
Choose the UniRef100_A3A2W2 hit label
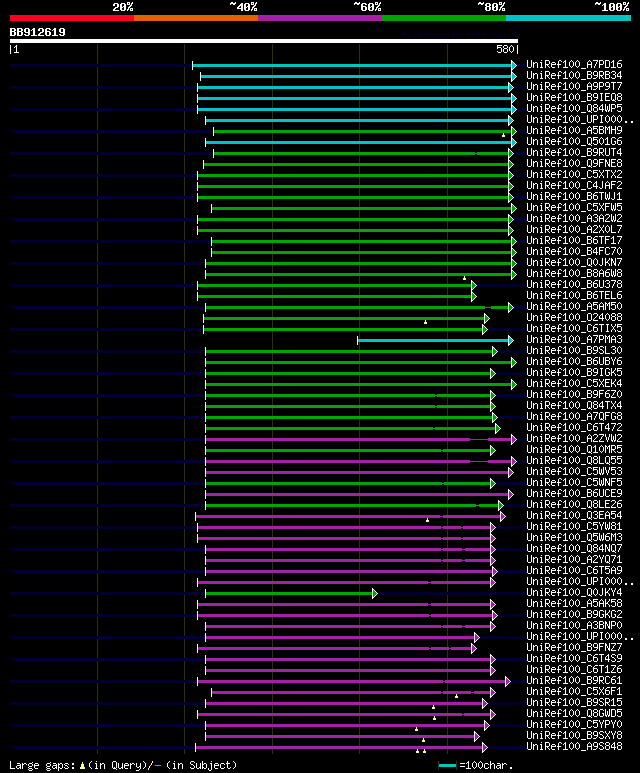[x=574, y=218]
